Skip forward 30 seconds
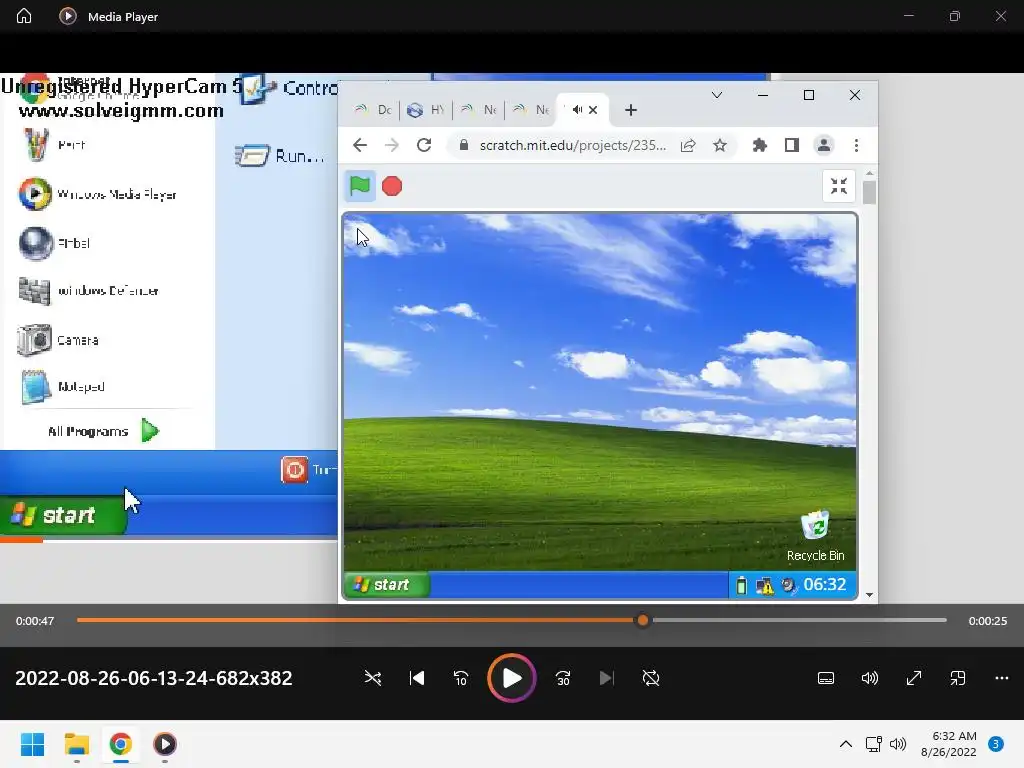The image size is (1024, 768). pyautogui.click(x=563, y=678)
